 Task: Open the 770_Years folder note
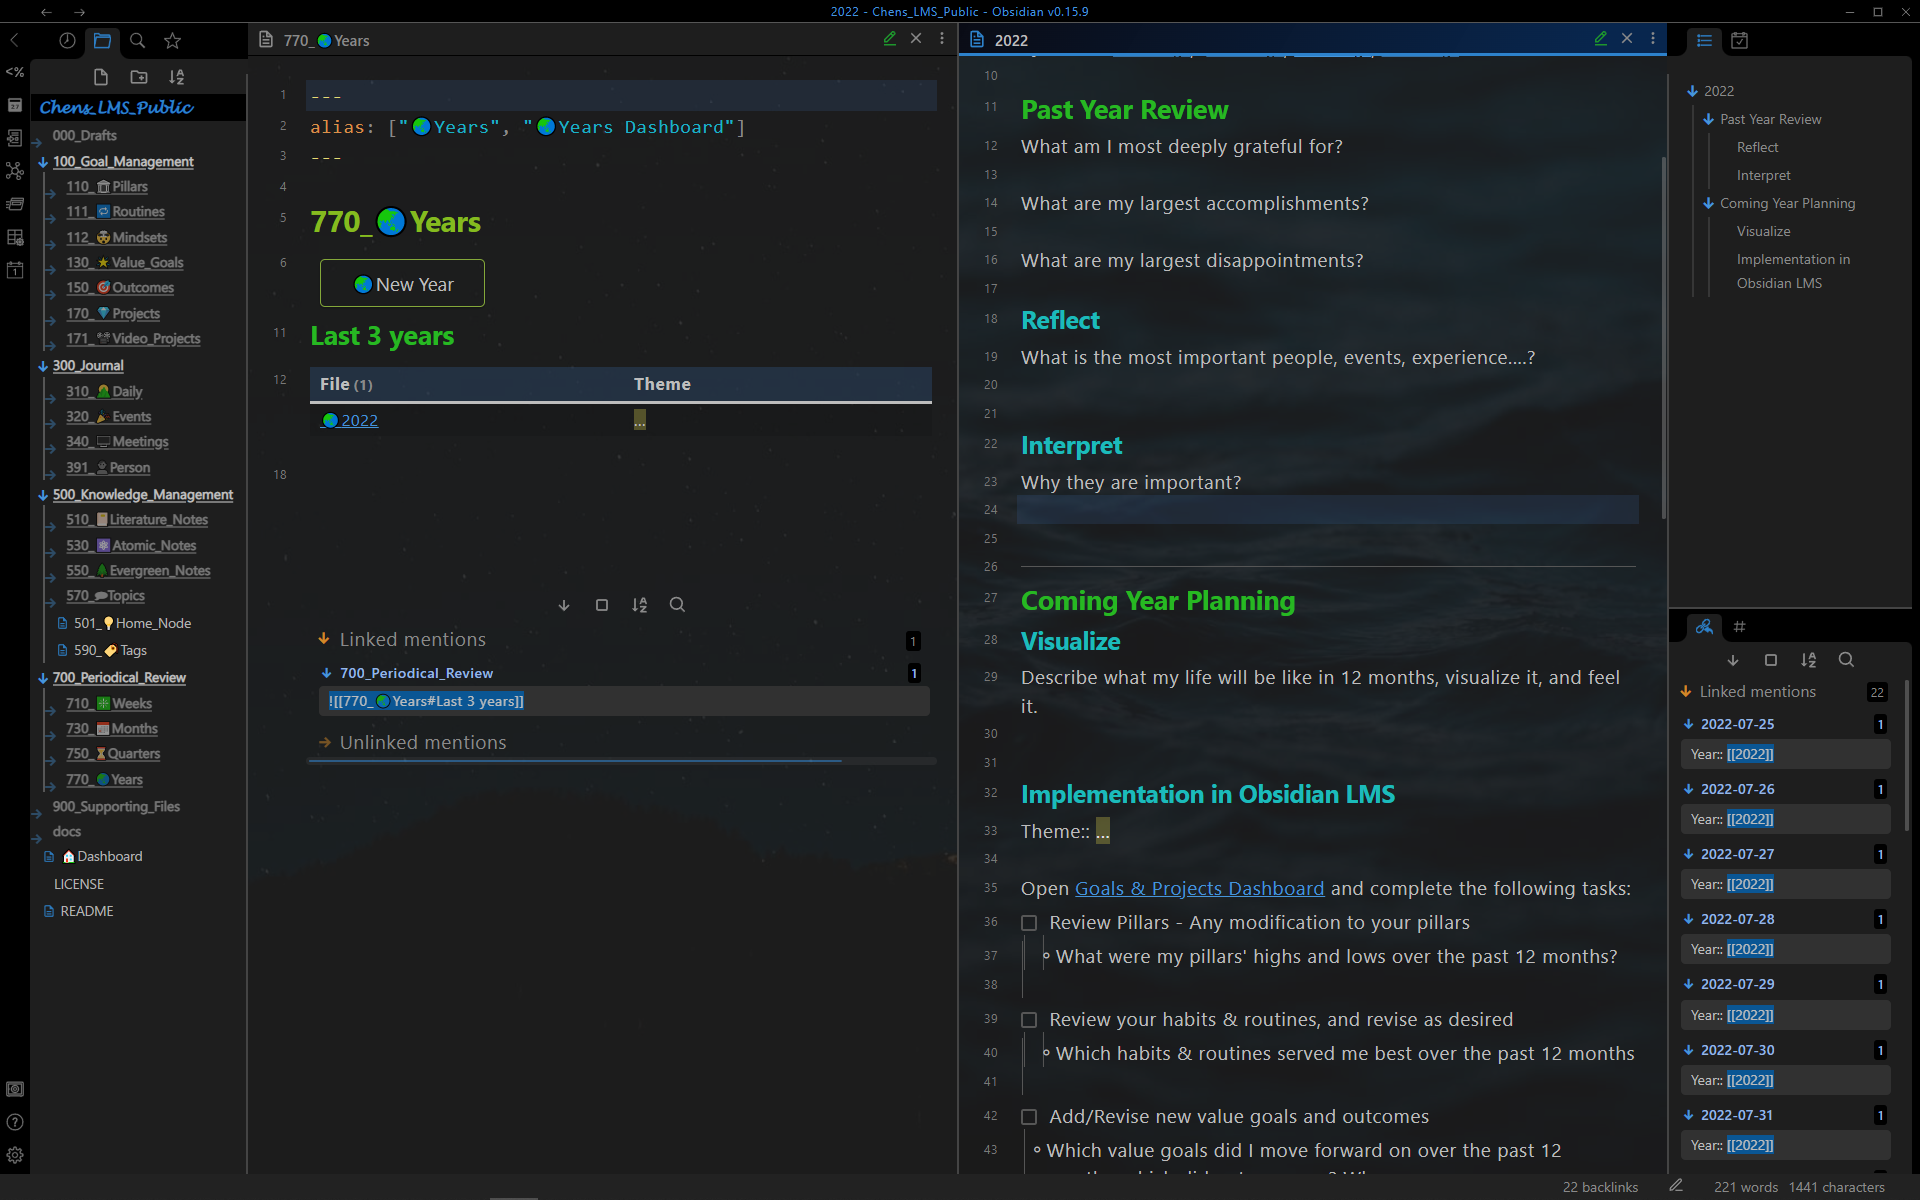click(104, 780)
